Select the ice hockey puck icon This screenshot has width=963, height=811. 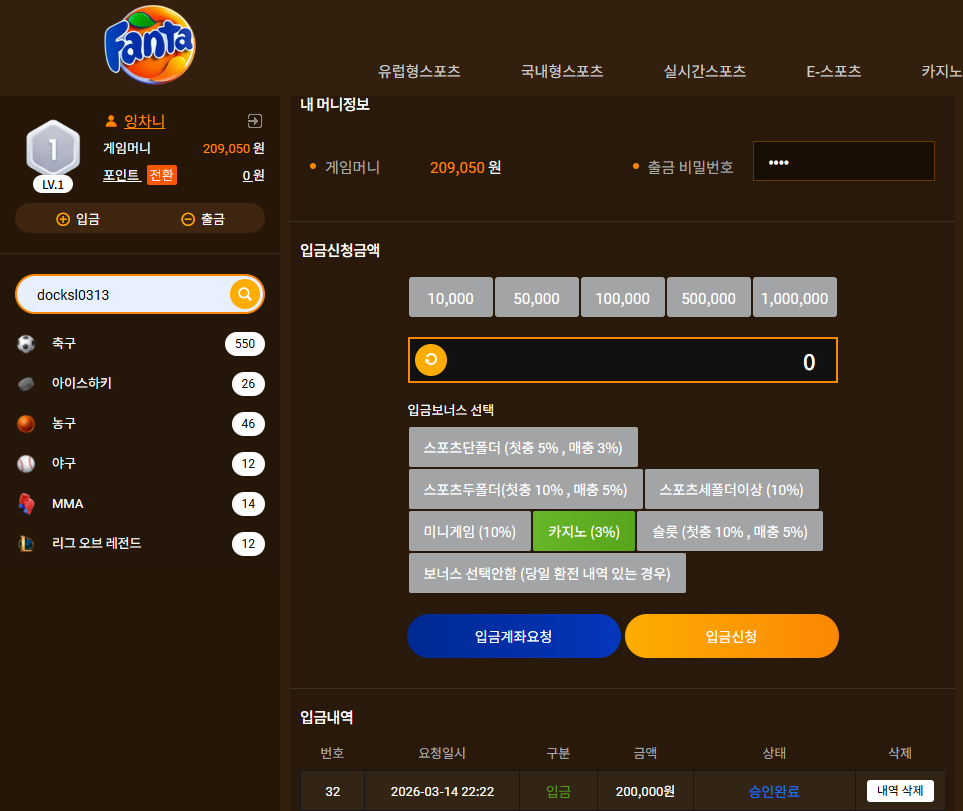26,384
